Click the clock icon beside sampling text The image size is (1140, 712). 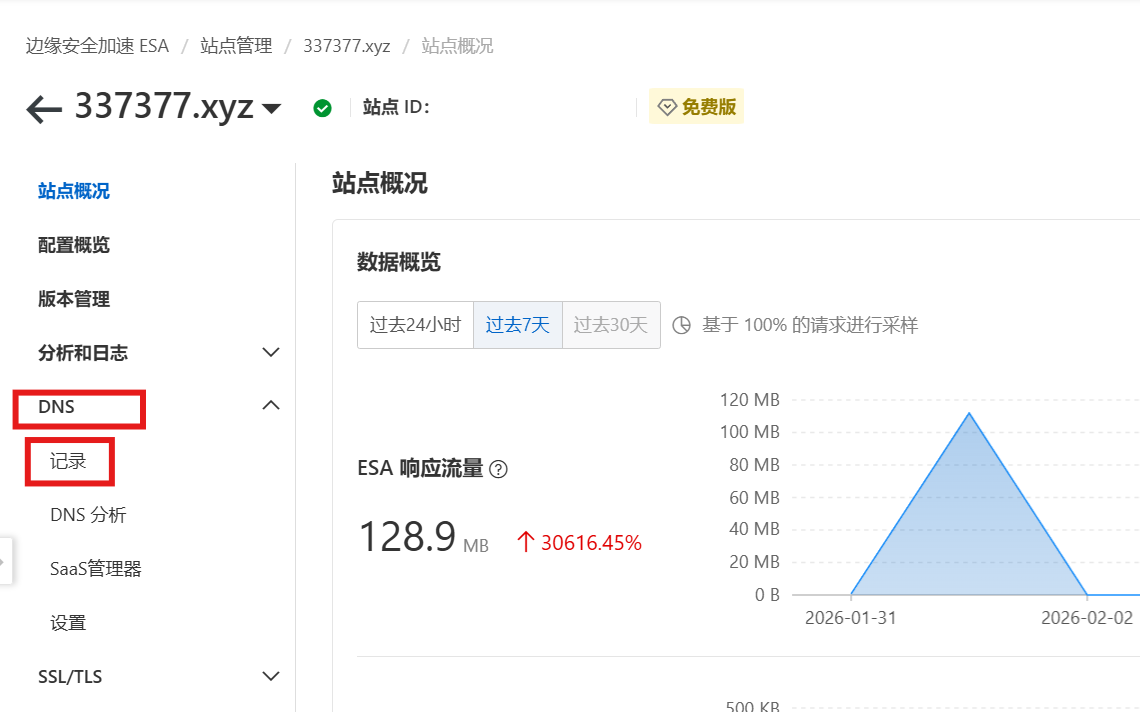tap(682, 325)
